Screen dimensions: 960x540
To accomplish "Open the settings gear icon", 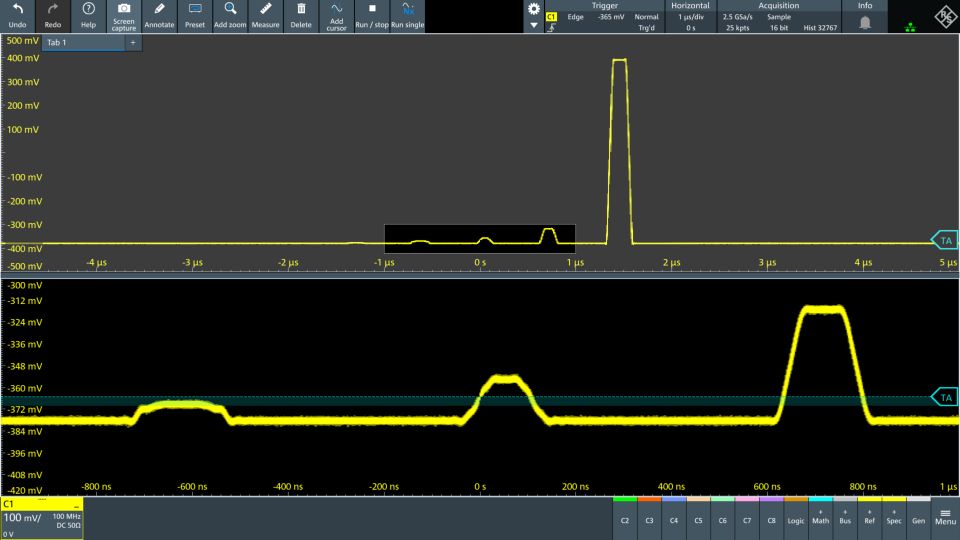I will (534, 8).
